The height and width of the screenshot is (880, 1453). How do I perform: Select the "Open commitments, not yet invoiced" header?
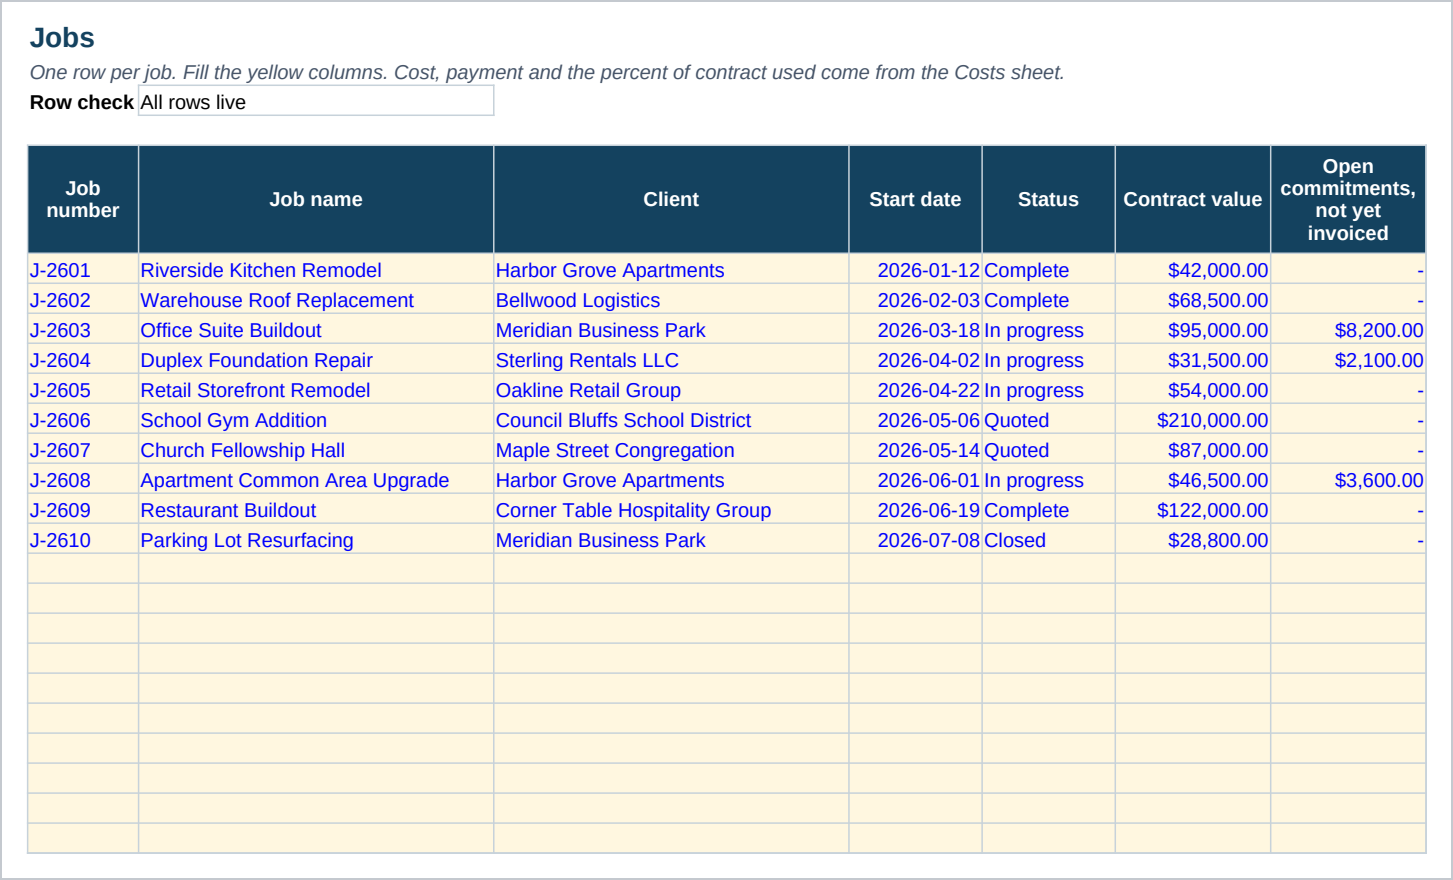(x=1348, y=199)
